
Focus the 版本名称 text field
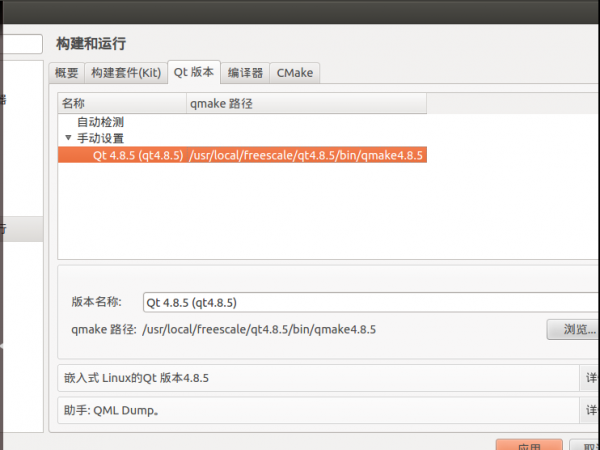[370, 302]
